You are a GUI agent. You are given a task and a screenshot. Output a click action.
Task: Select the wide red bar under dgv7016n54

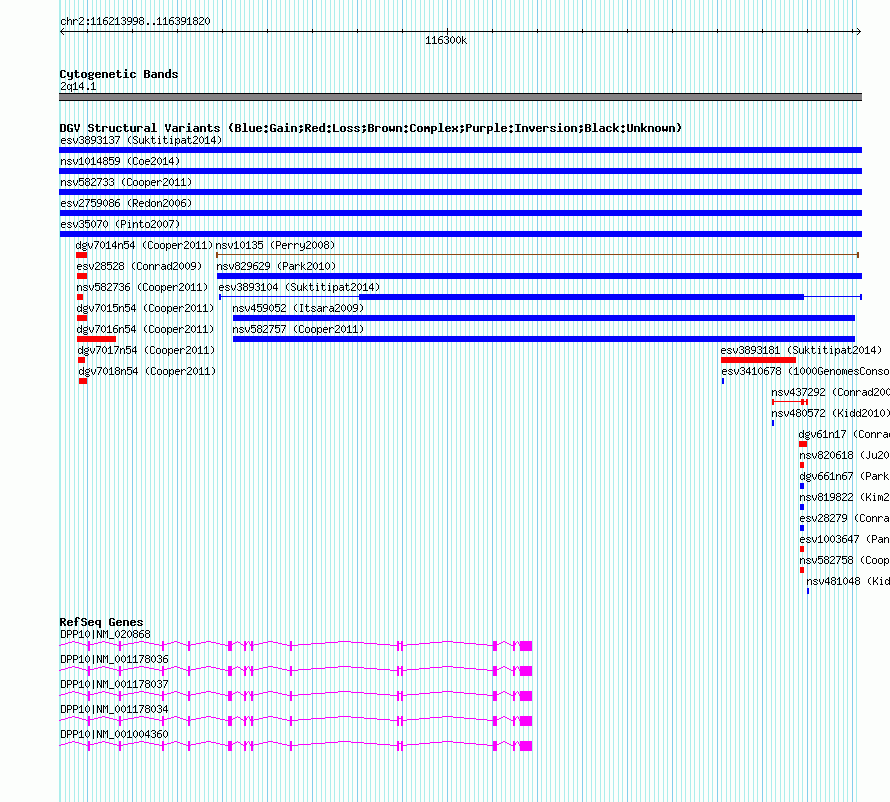[x=96, y=339]
